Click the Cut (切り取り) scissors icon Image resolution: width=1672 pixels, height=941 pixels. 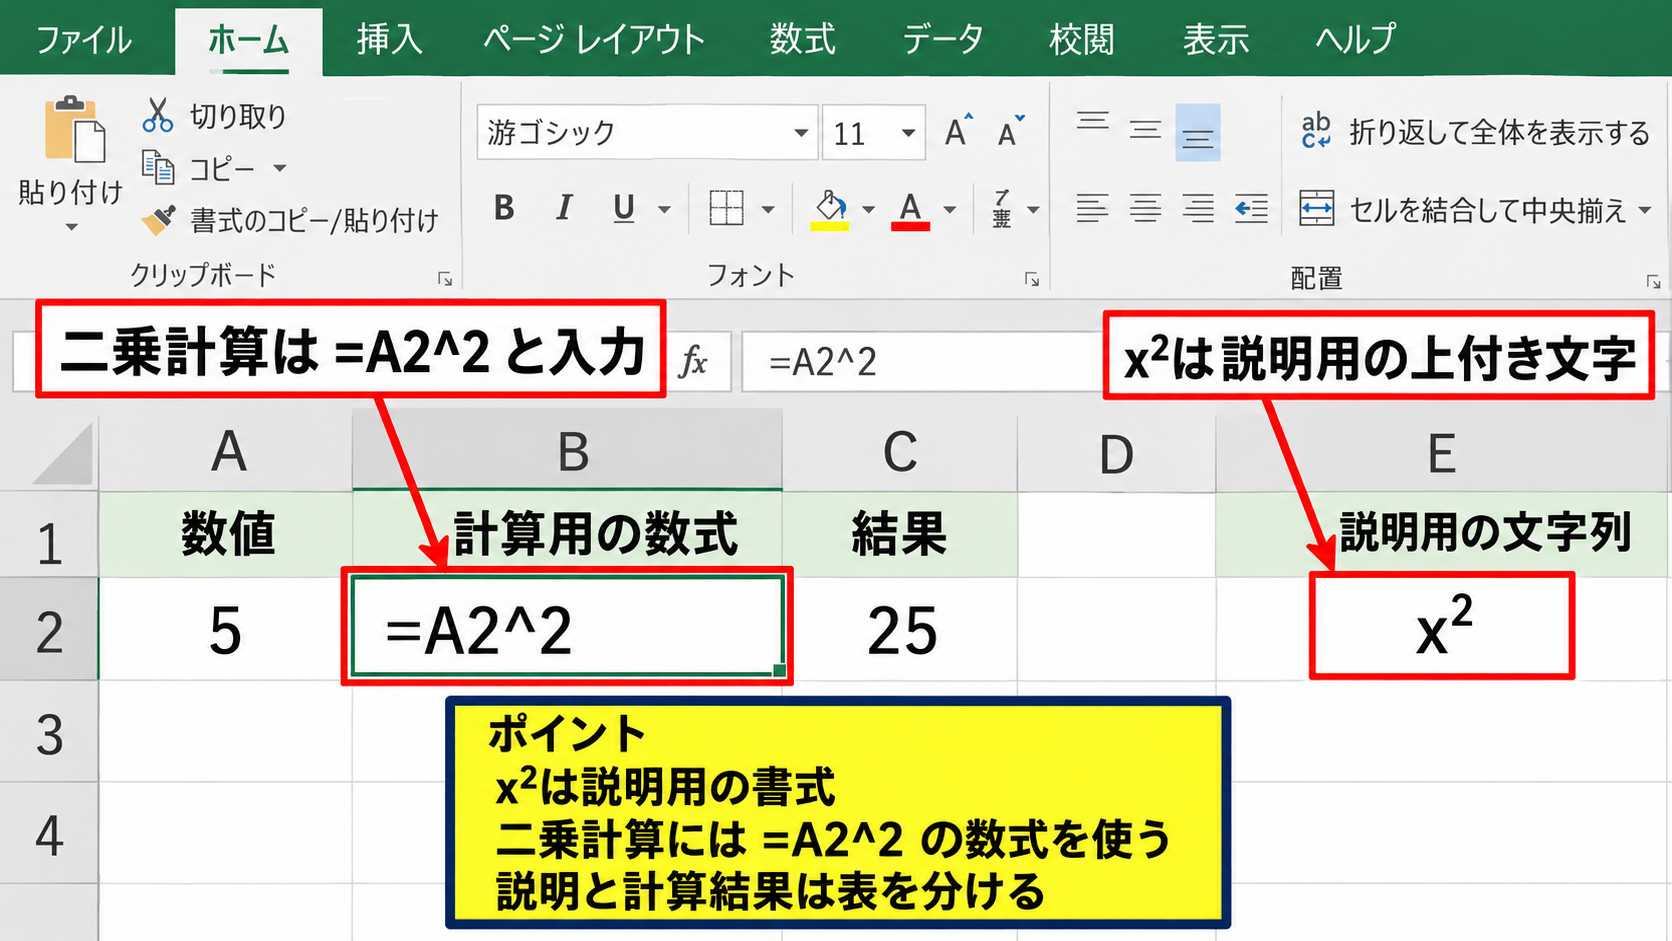point(157,115)
